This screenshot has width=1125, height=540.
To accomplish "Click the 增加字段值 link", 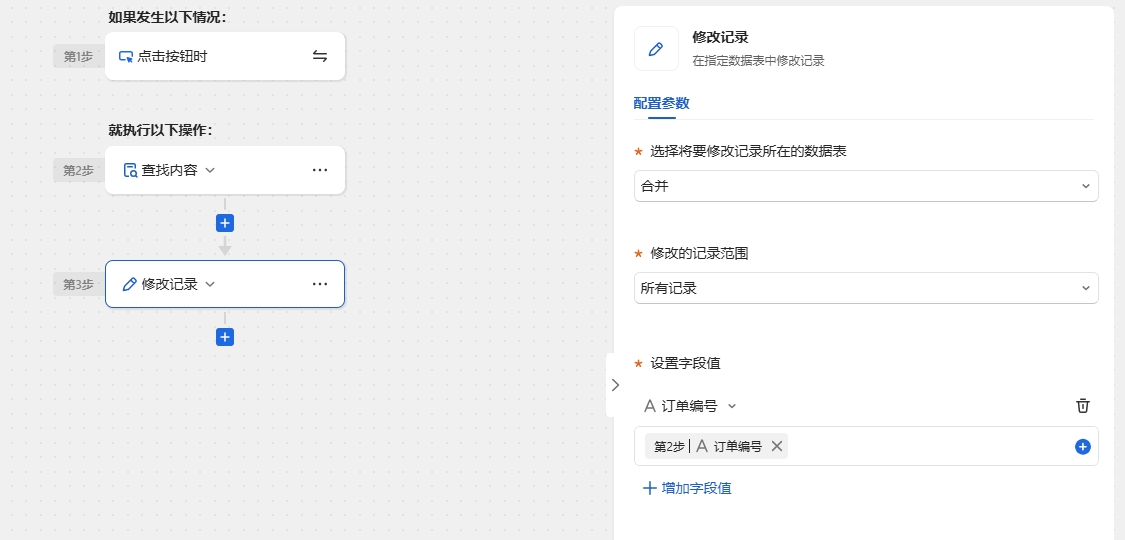I will click(687, 488).
